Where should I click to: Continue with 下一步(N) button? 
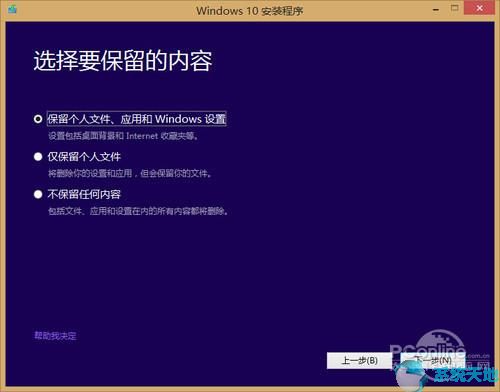(x=433, y=361)
